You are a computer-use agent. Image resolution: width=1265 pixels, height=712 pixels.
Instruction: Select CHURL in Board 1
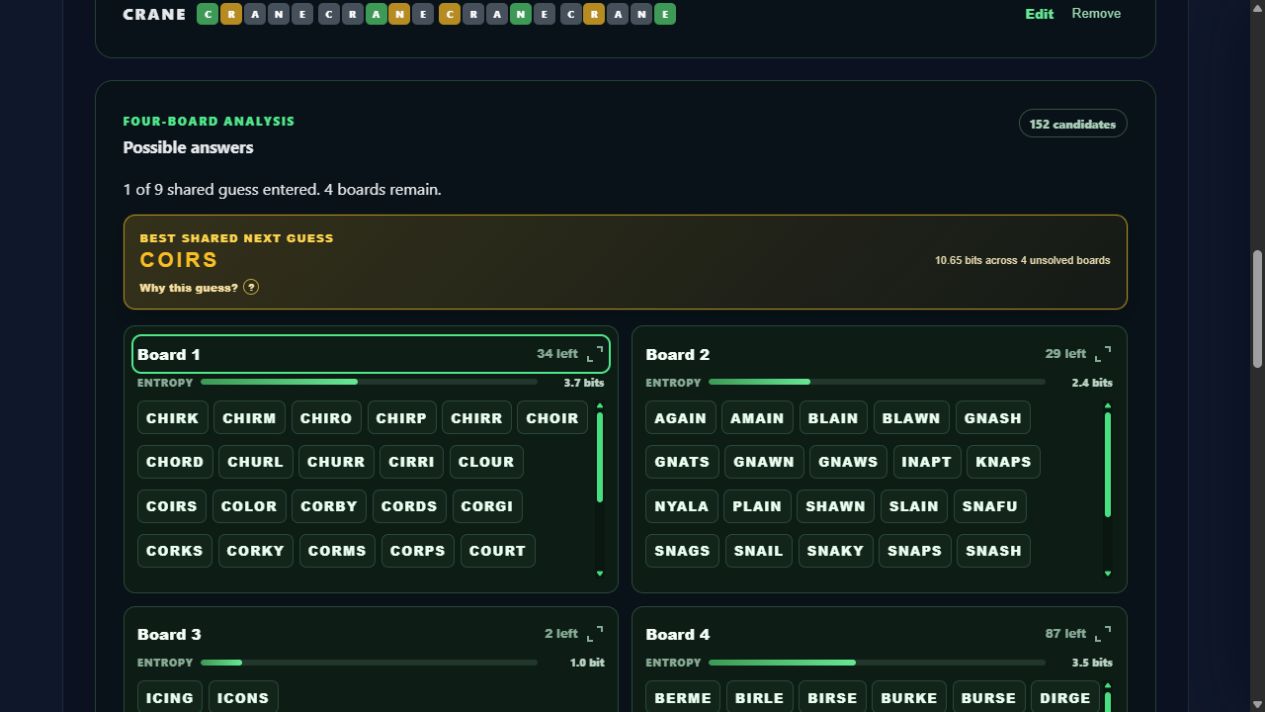pyautogui.click(x=255, y=462)
